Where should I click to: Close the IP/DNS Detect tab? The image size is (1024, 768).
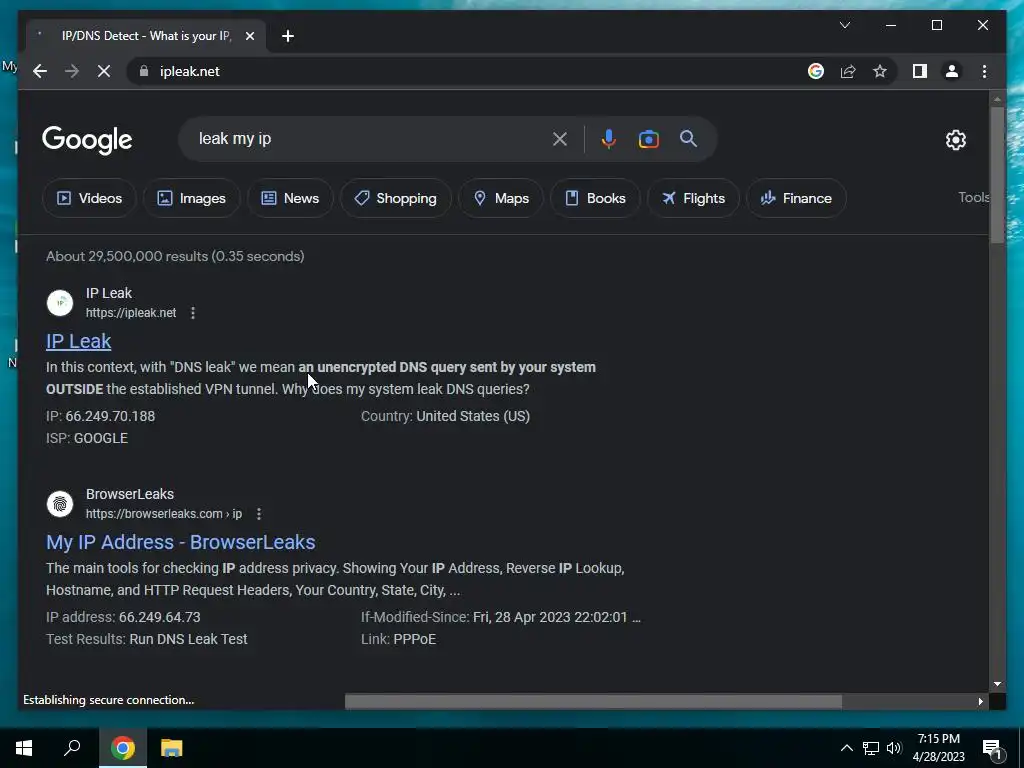tap(249, 36)
